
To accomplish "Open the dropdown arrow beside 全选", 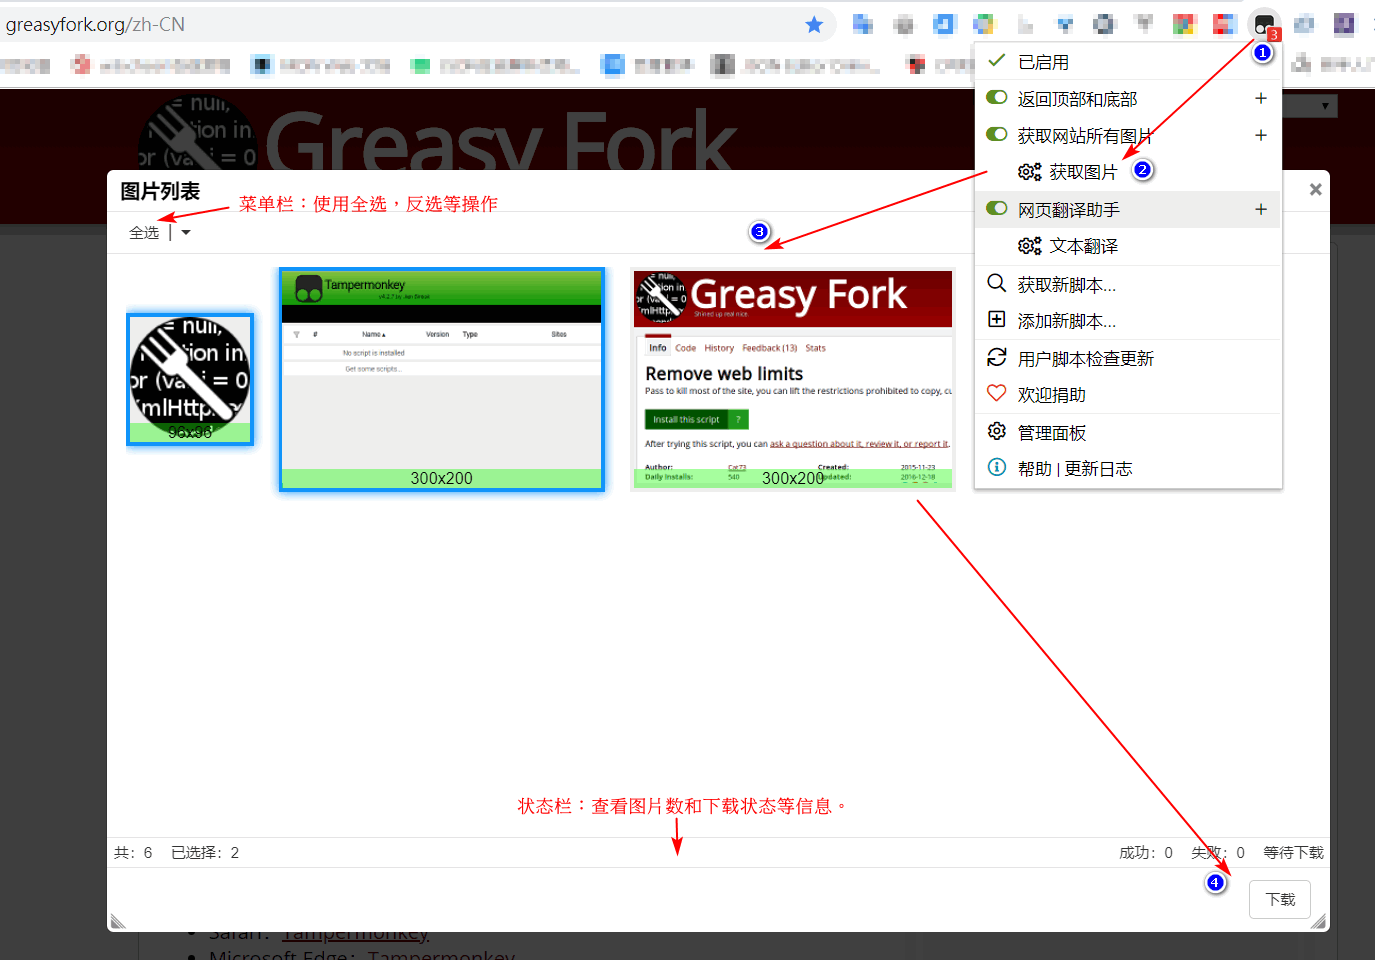I will tap(186, 233).
